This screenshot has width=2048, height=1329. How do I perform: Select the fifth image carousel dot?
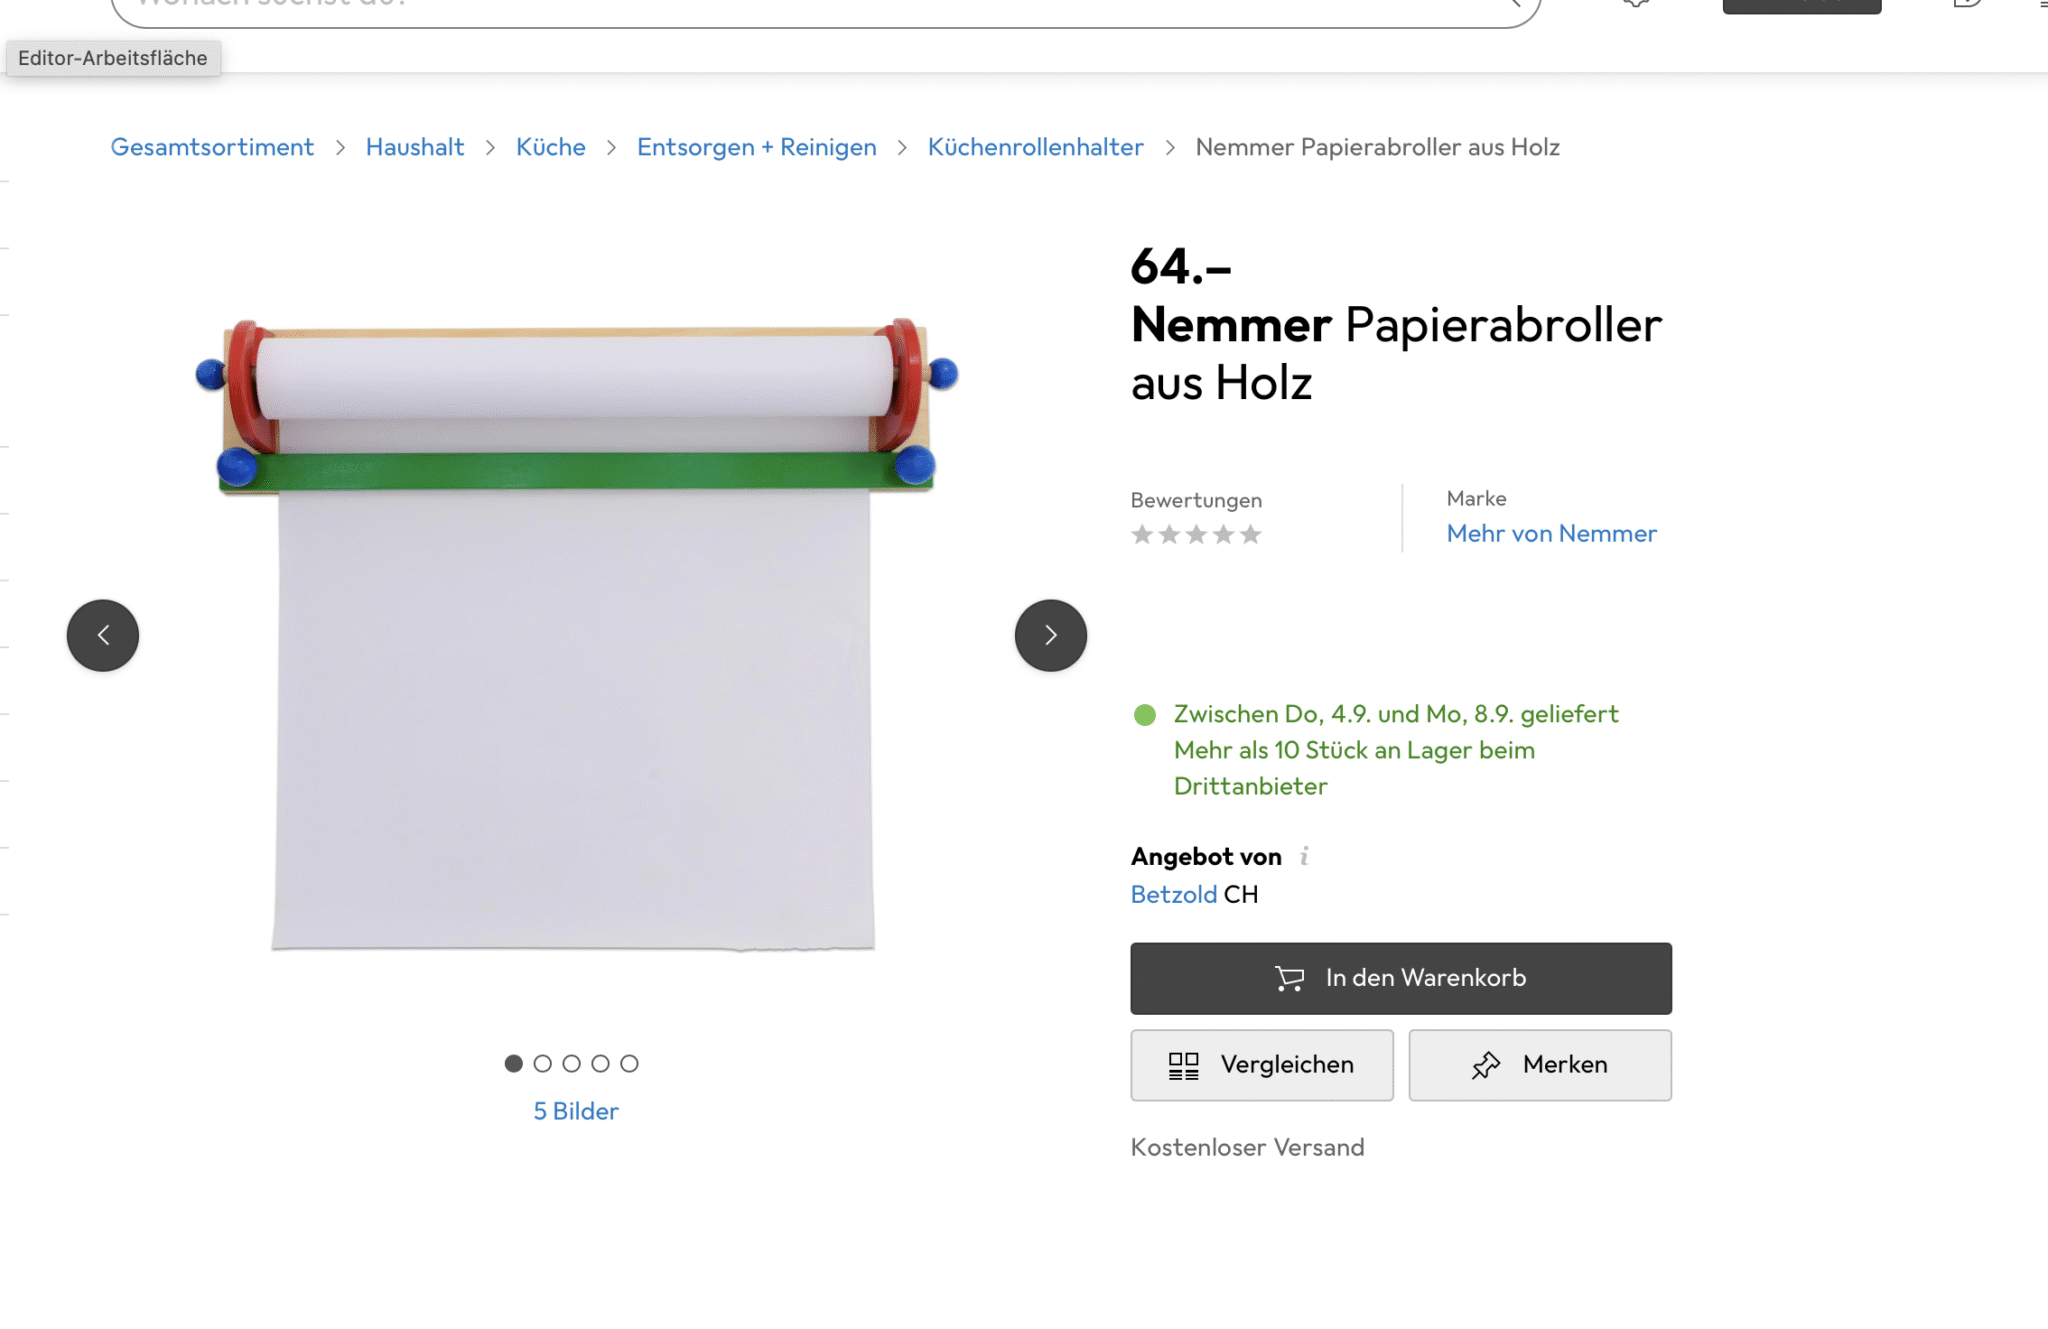(629, 1063)
